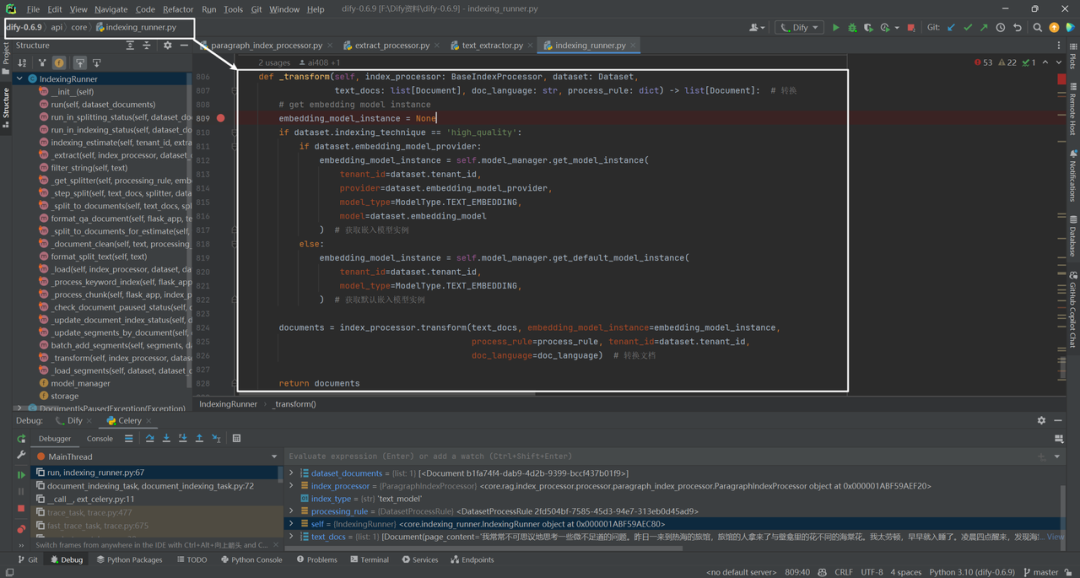Click Git update project arrow icon
This screenshot has height=578, width=1080.
click(951, 28)
